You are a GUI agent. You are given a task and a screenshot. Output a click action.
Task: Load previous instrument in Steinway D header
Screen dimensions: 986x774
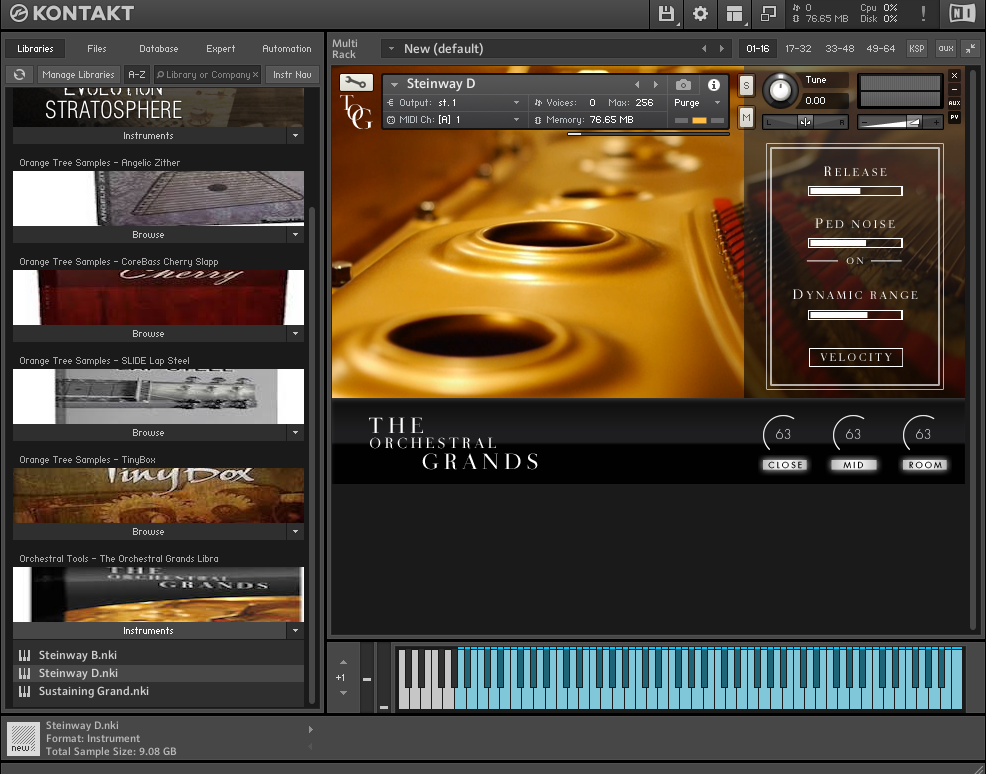pyautogui.click(x=637, y=84)
